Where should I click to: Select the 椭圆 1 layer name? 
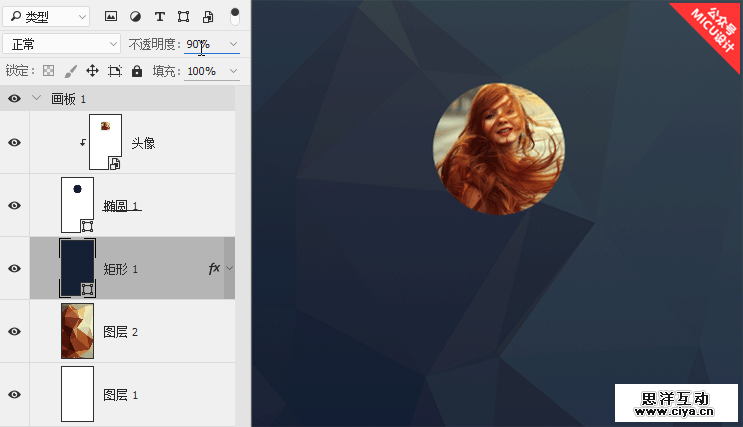(x=121, y=205)
